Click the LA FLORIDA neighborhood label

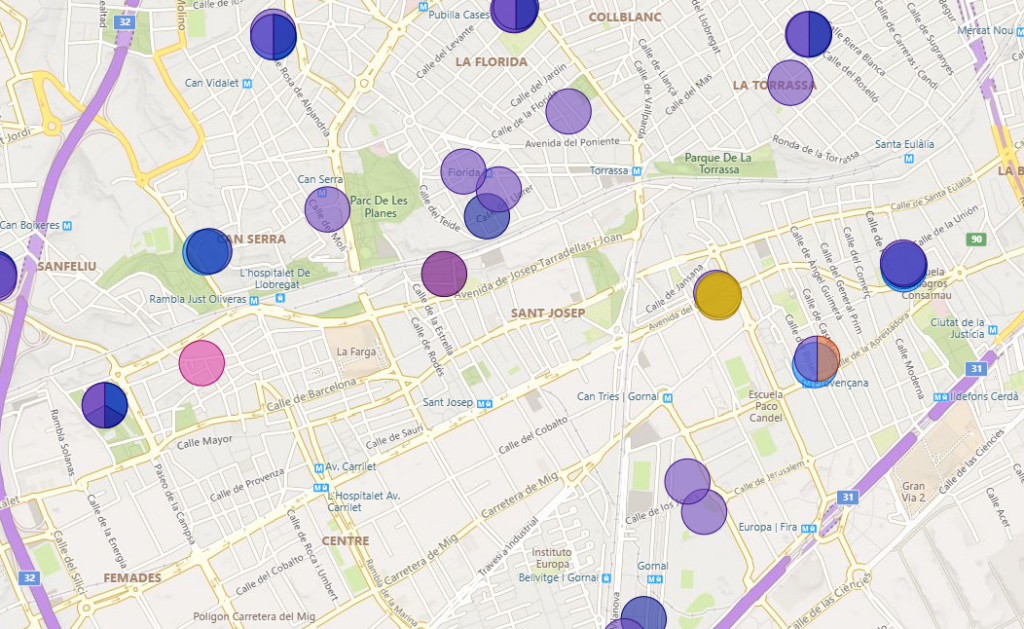point(491,62)
